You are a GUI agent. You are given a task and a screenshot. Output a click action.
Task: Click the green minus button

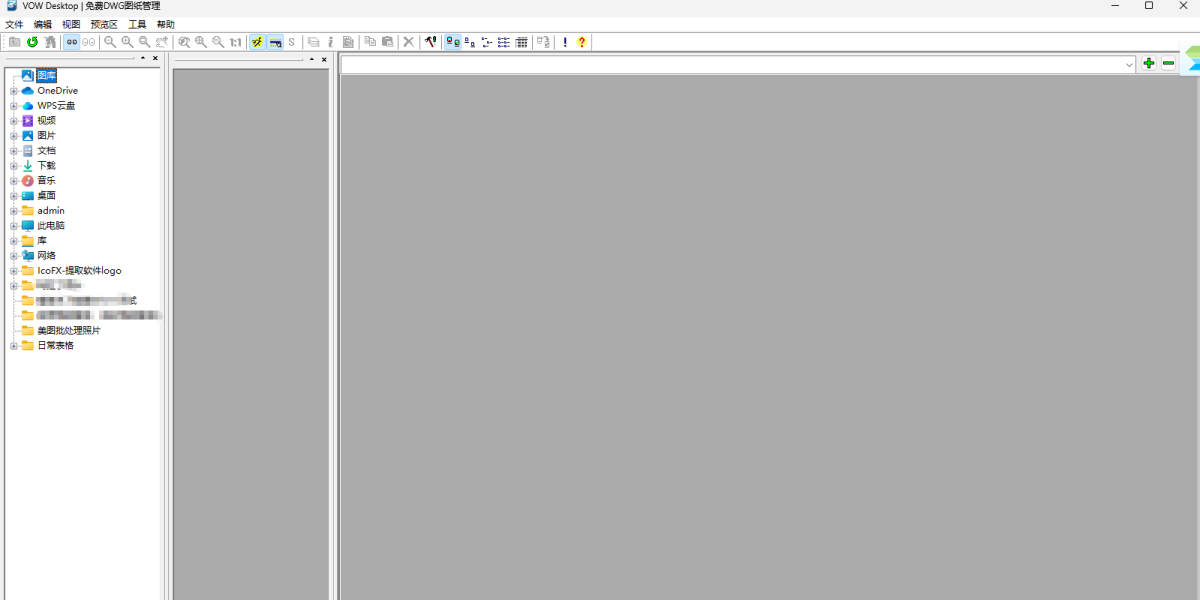pyautogui.click(x=1168, y=64)
